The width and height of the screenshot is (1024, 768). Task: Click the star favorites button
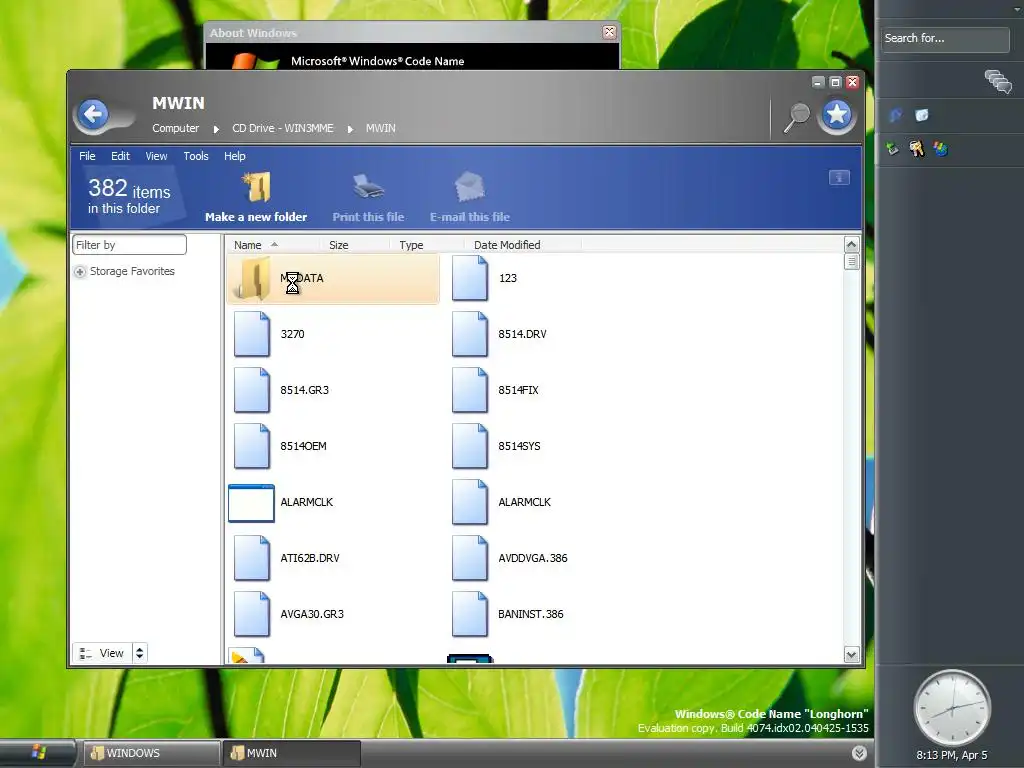837,115
